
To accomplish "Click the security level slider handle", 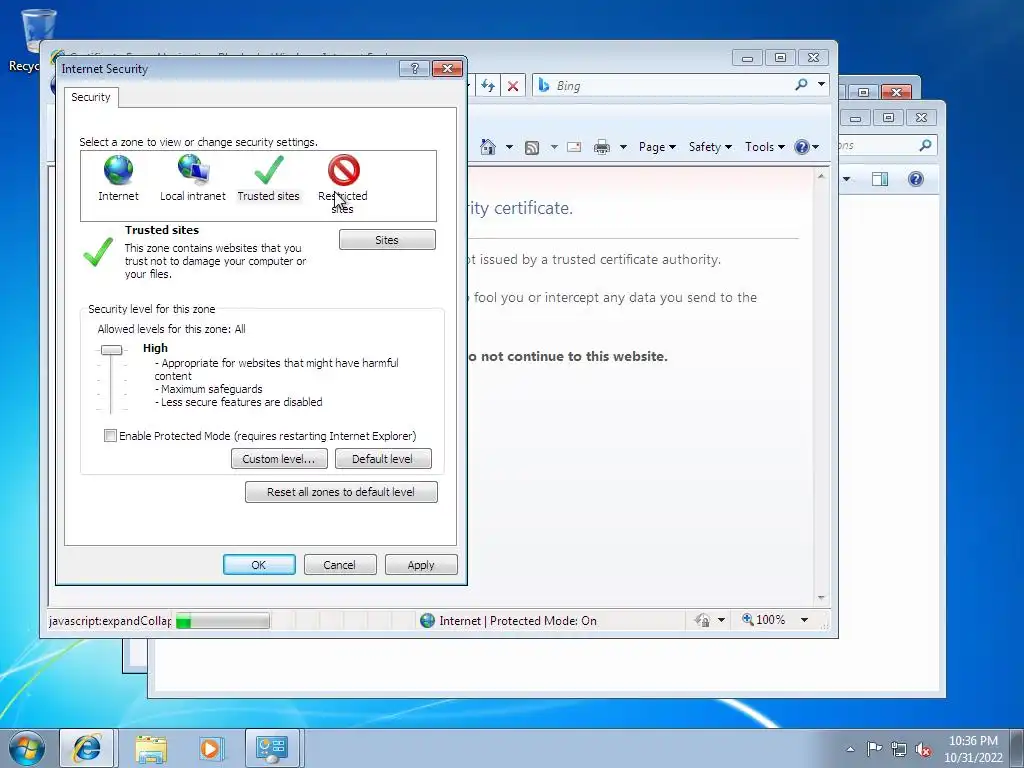I will point(112,350).
